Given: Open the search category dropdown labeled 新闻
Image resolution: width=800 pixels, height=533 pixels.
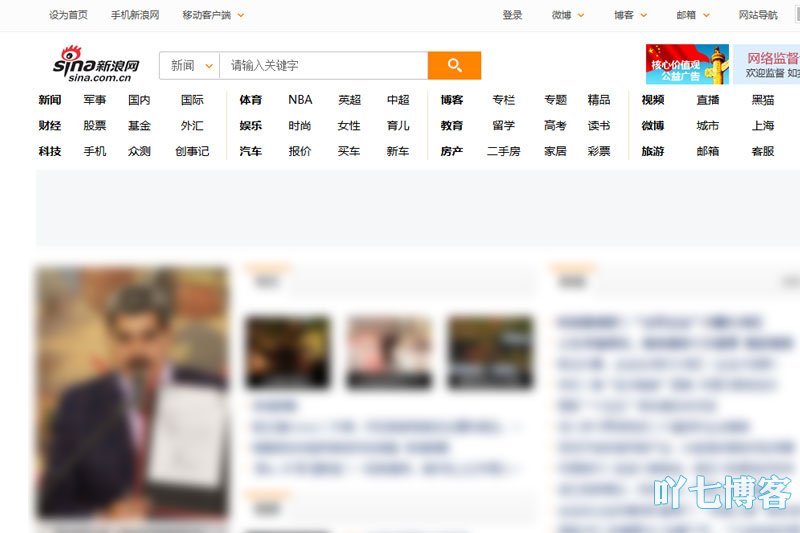Looking at the screenshot, I should click(x=190, y=65).
